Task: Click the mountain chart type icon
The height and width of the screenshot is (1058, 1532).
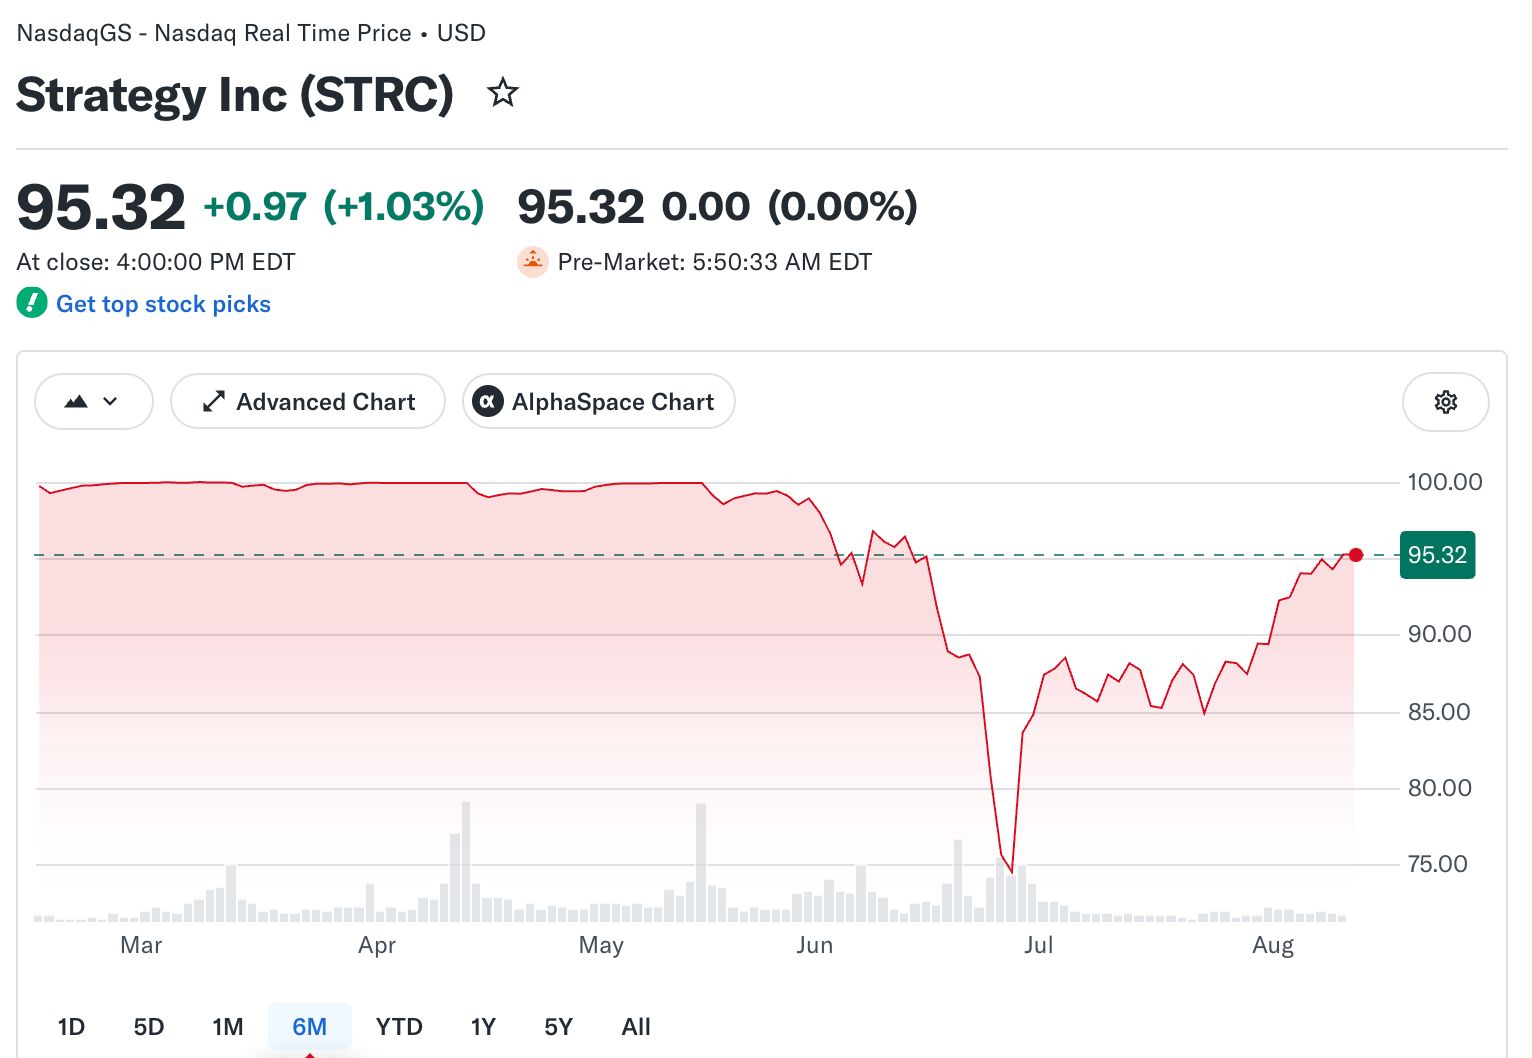Action: 76,402
